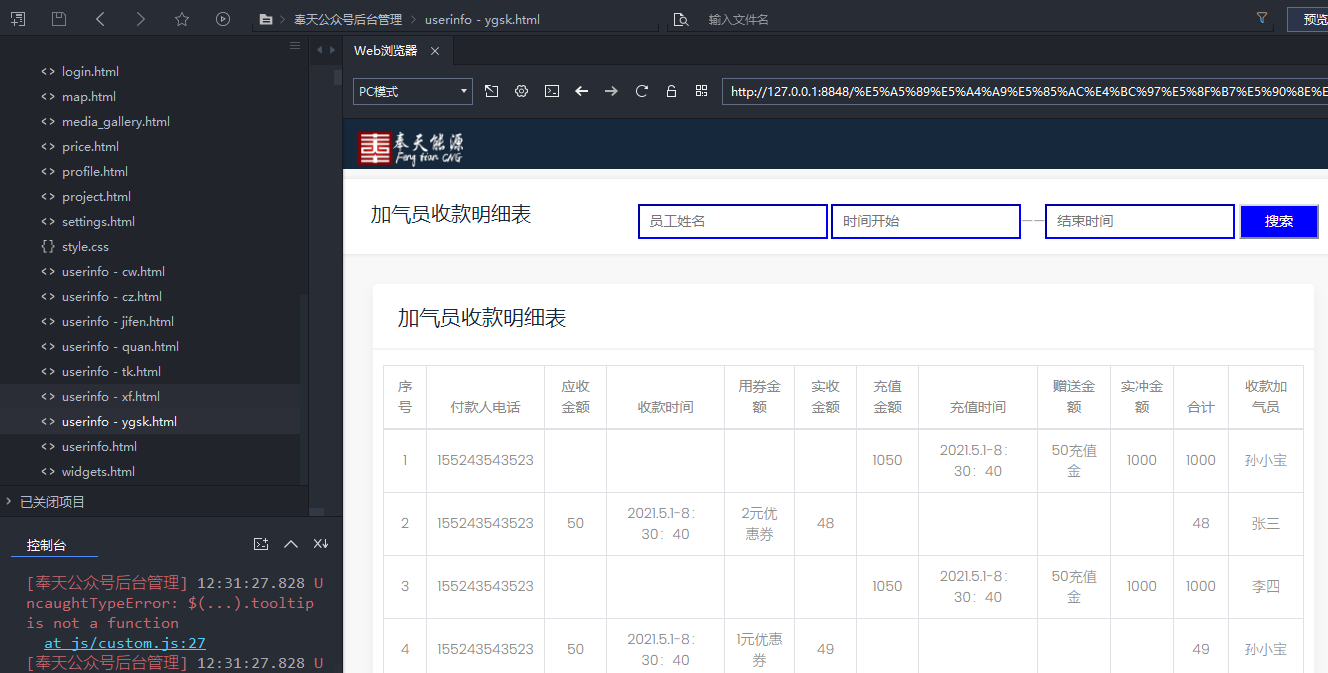Switch to the 控制台 console tab

pos(46,545)
